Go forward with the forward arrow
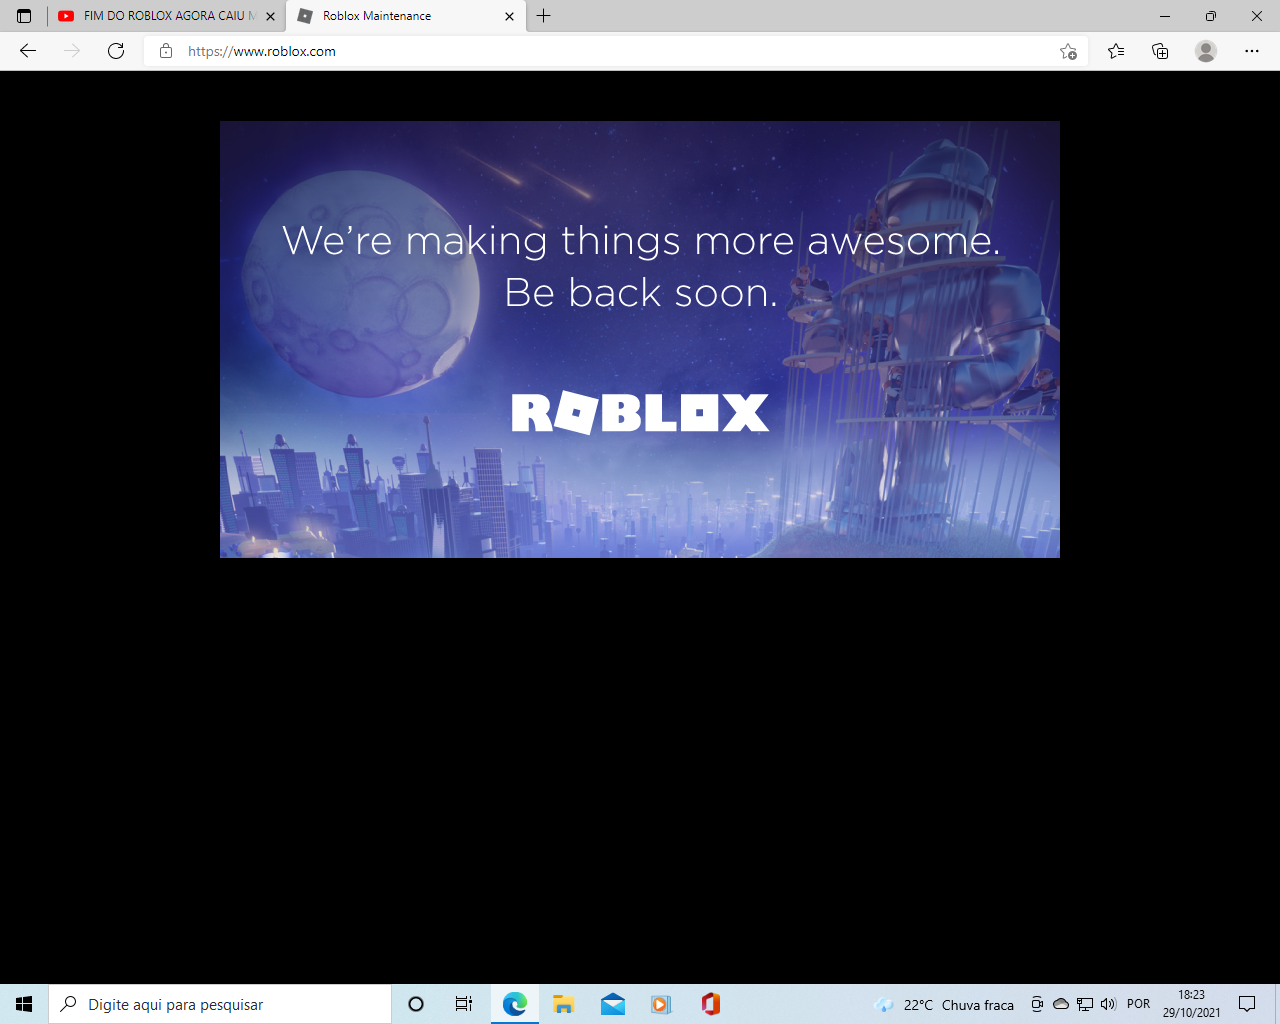Screen dimensions: 1280x1024 [72, 51]
